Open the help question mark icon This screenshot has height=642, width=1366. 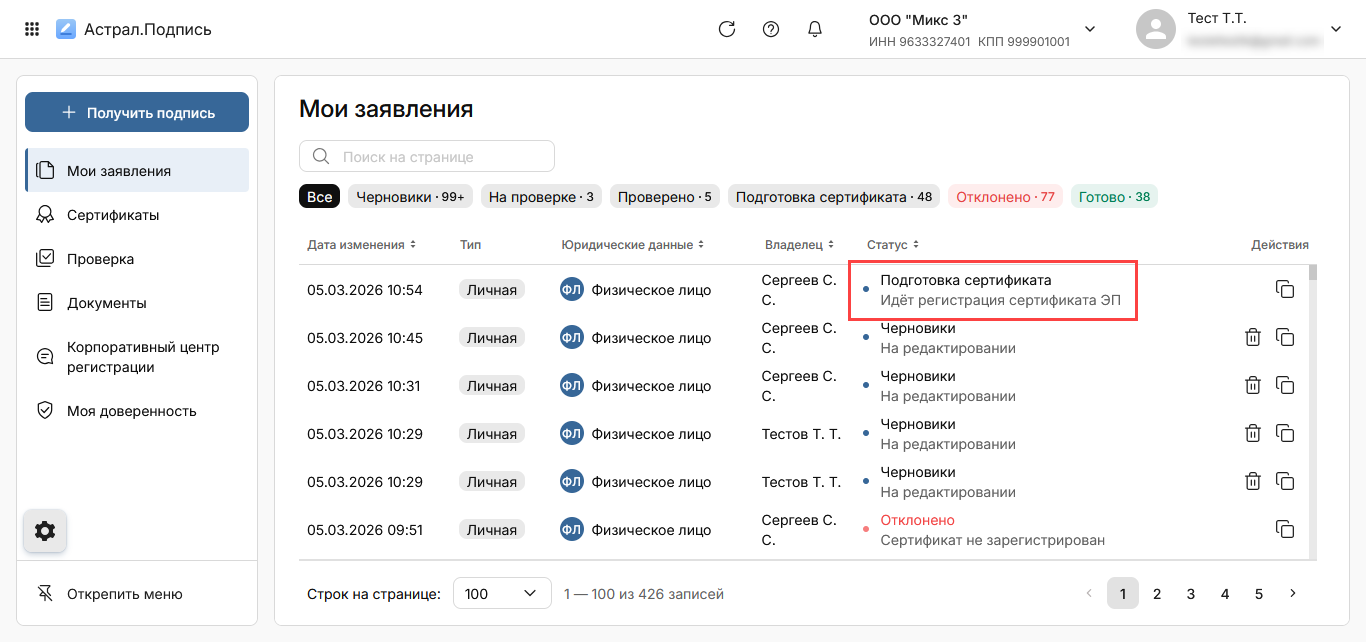(x=771, y=29)
